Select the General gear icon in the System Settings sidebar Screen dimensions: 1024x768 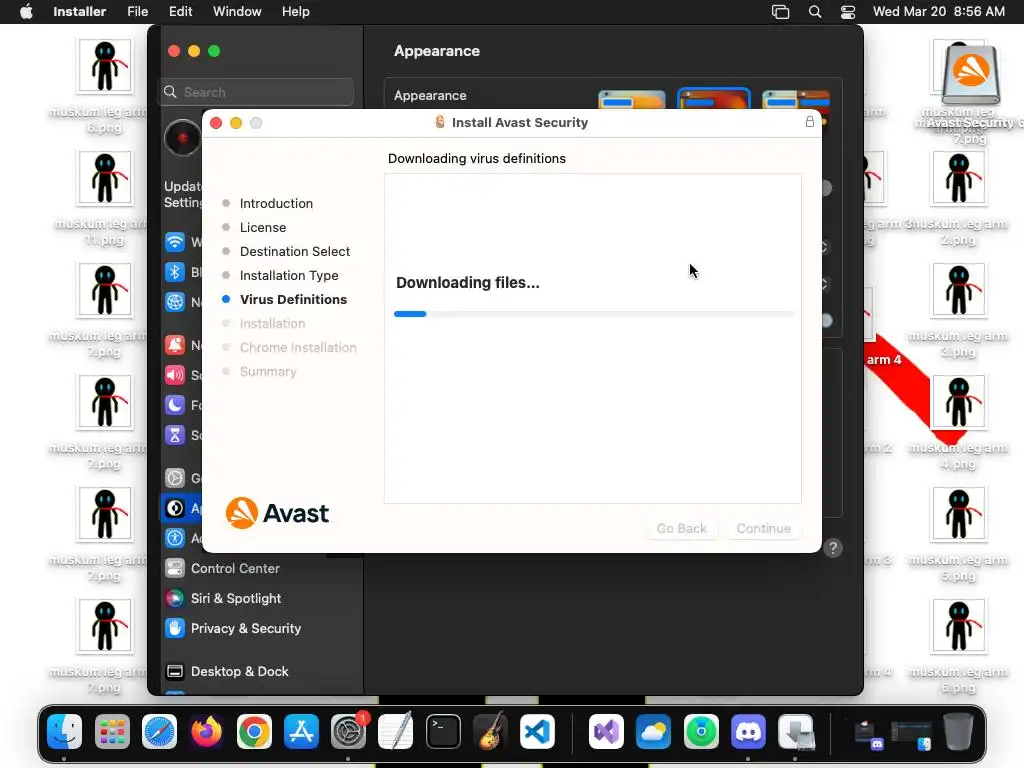coord(175,478)
